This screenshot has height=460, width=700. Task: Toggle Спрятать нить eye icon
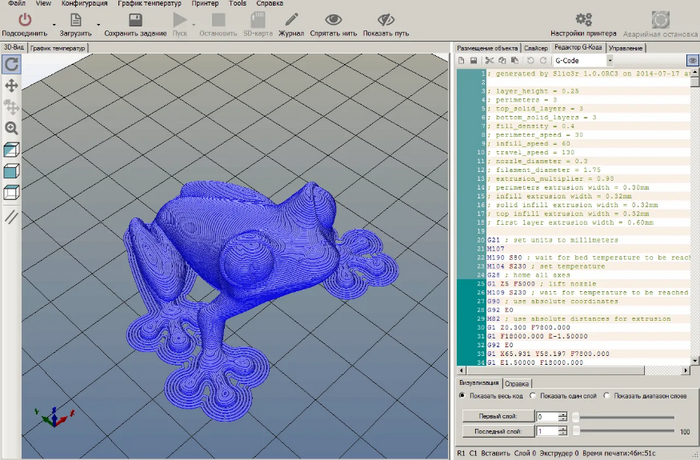click(x=333, y=19)
